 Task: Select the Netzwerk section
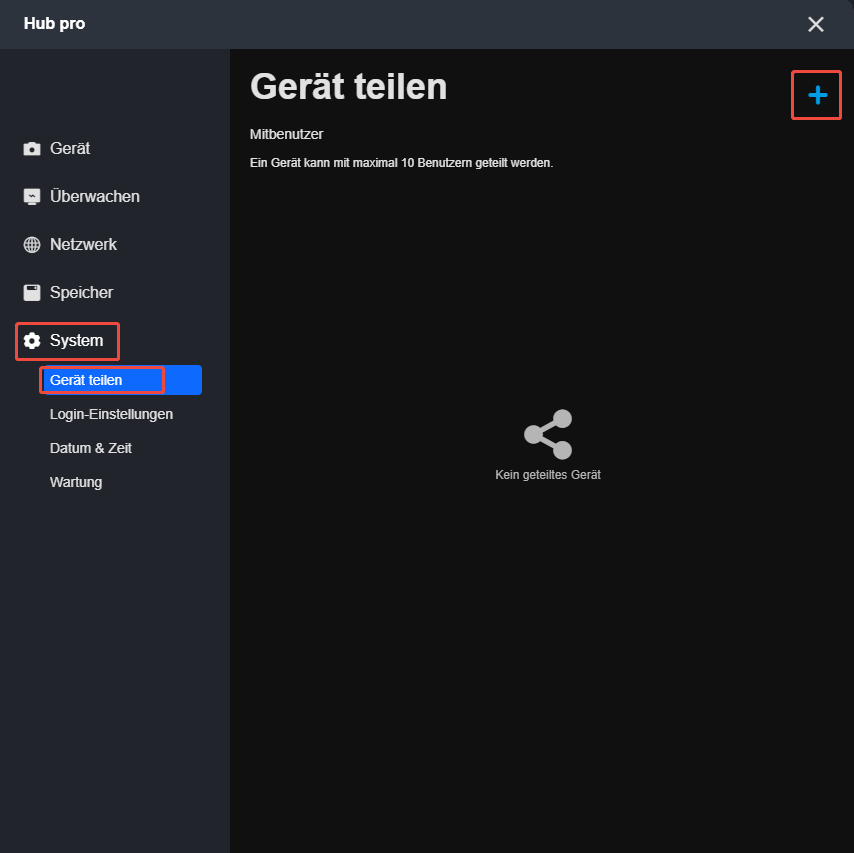[x=70, y=245]
